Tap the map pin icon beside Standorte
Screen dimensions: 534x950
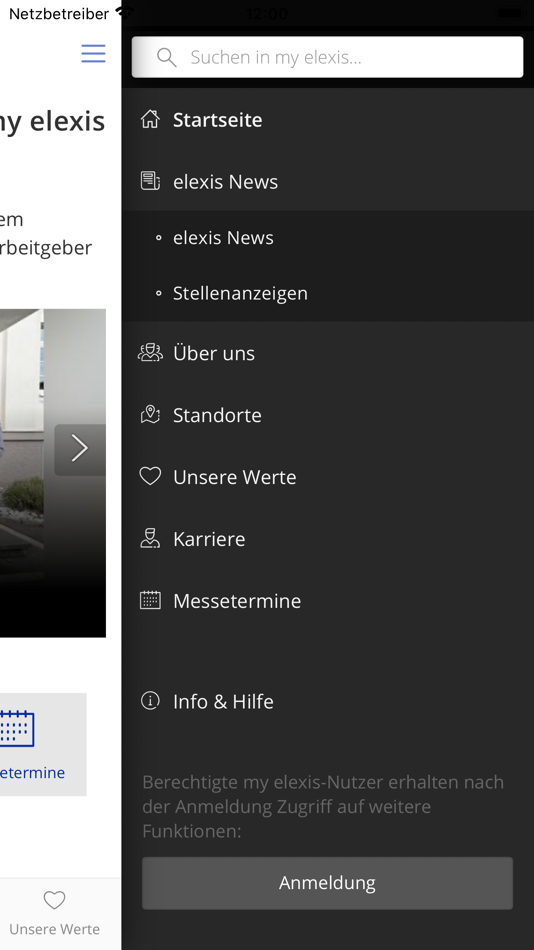pyautogui.click(x=150, y=414)
